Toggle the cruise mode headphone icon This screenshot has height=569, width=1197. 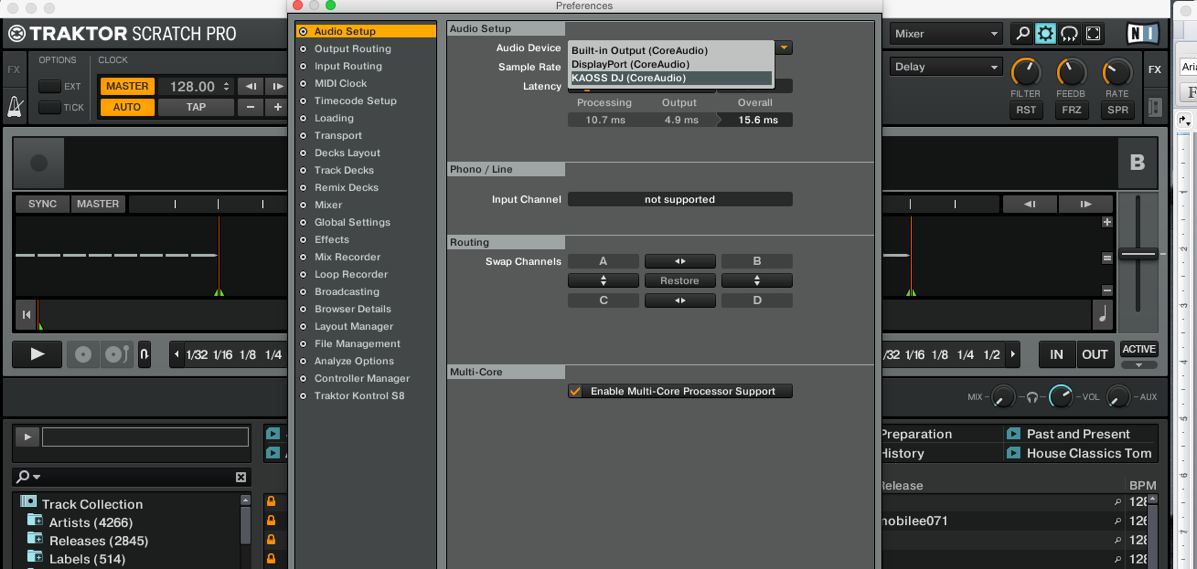click(x=1068, y=34)
